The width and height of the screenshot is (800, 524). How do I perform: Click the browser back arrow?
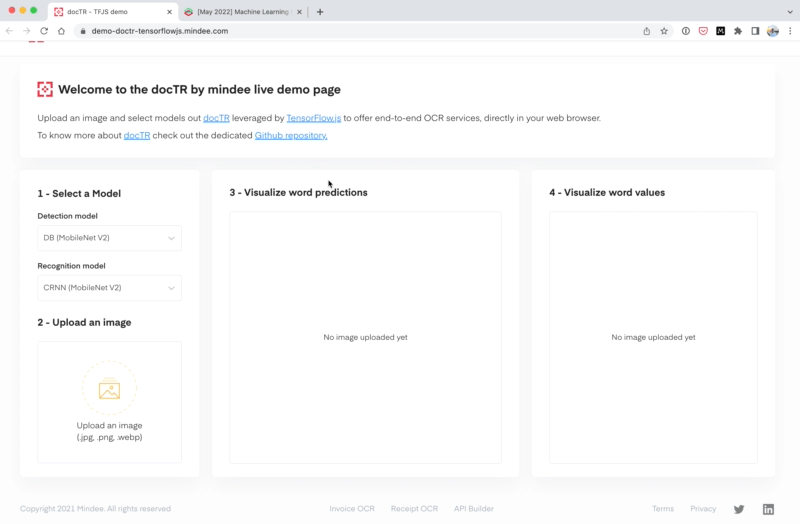[x=9, y=31]
